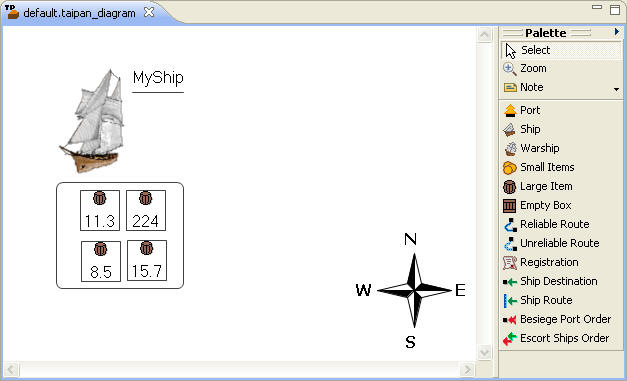Pick the Unreliable Route connection tool
The image size is (627, 381).
560,243
